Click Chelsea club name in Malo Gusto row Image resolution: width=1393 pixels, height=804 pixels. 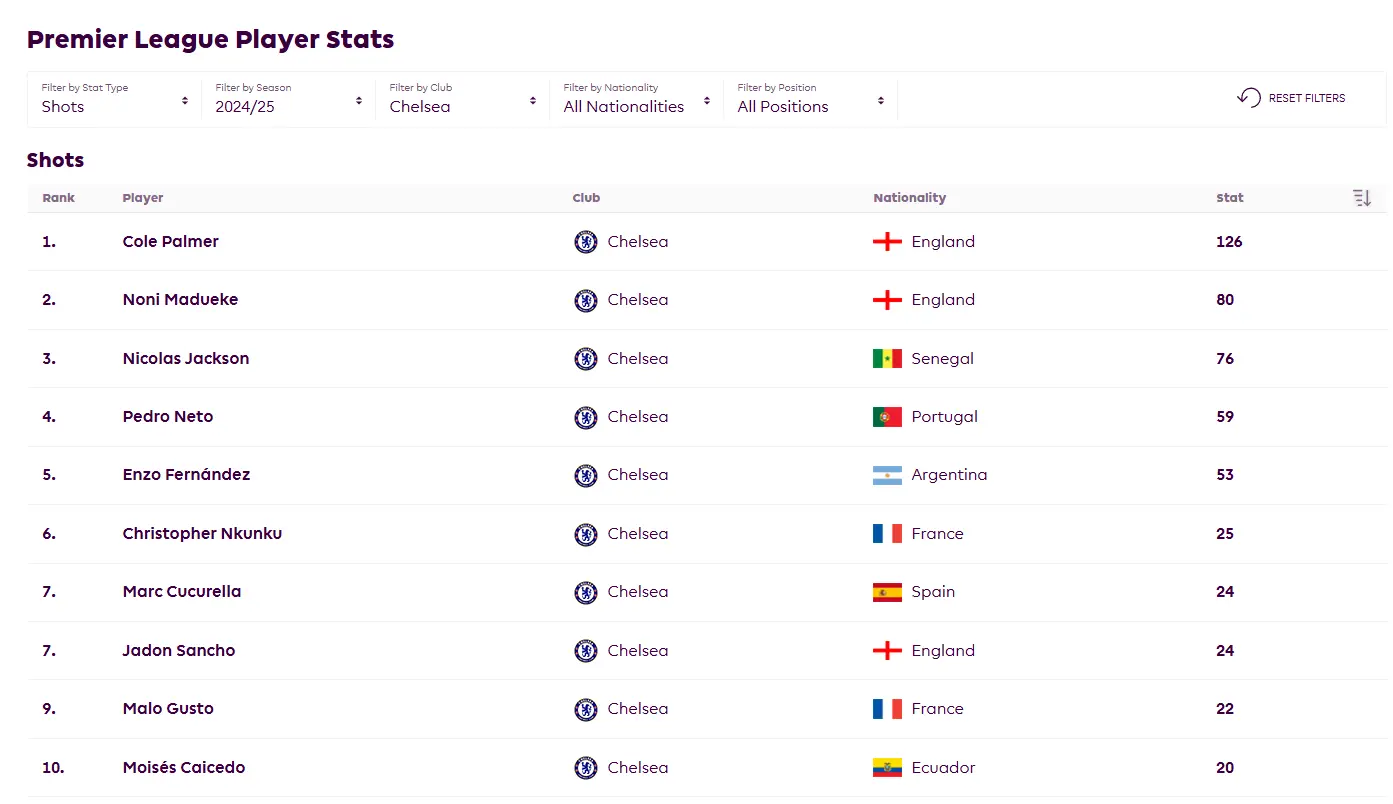(x=638, y=709)
